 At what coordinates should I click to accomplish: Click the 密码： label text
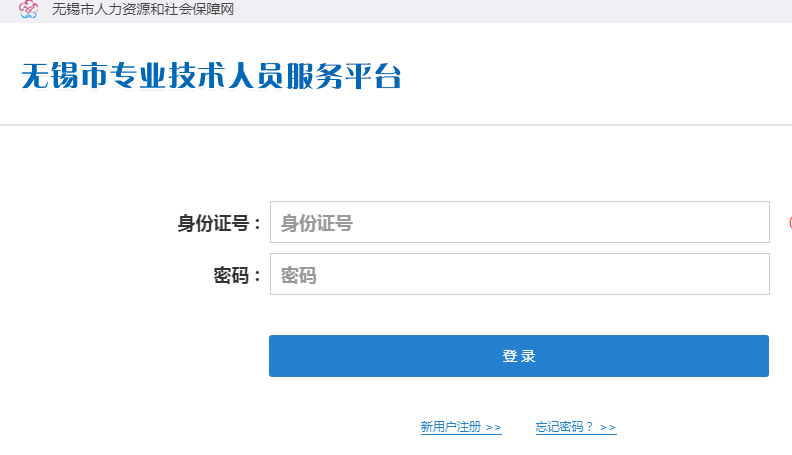coord(237,276)
